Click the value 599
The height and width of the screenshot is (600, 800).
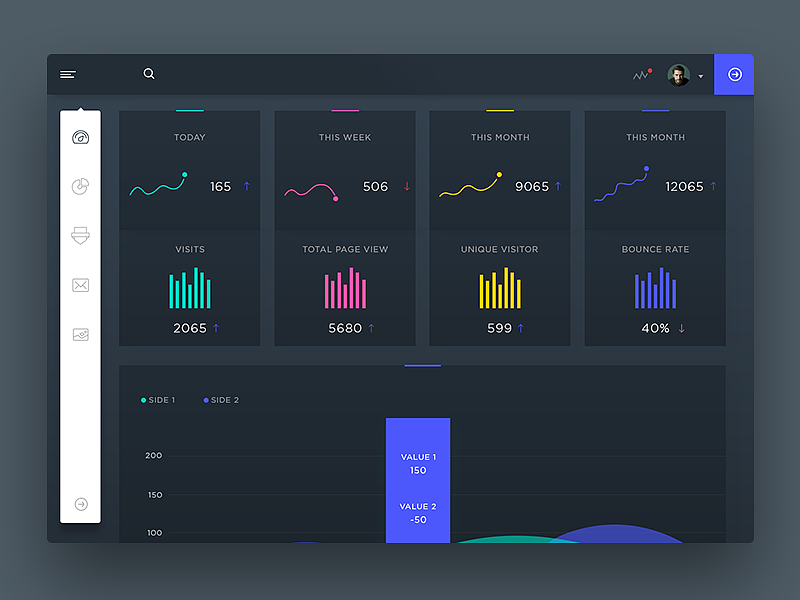click(x=499, y=328)
